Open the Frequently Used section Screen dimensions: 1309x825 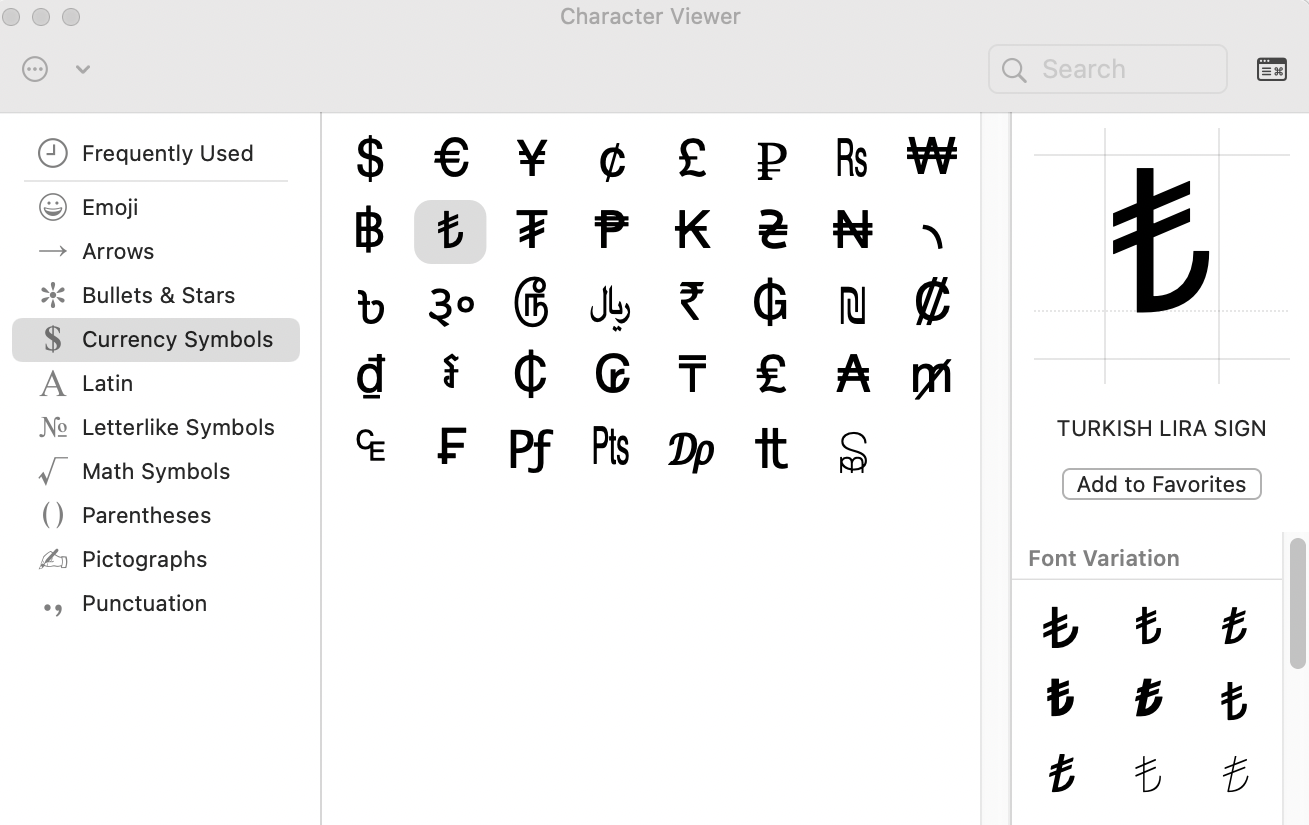point(168,153)
